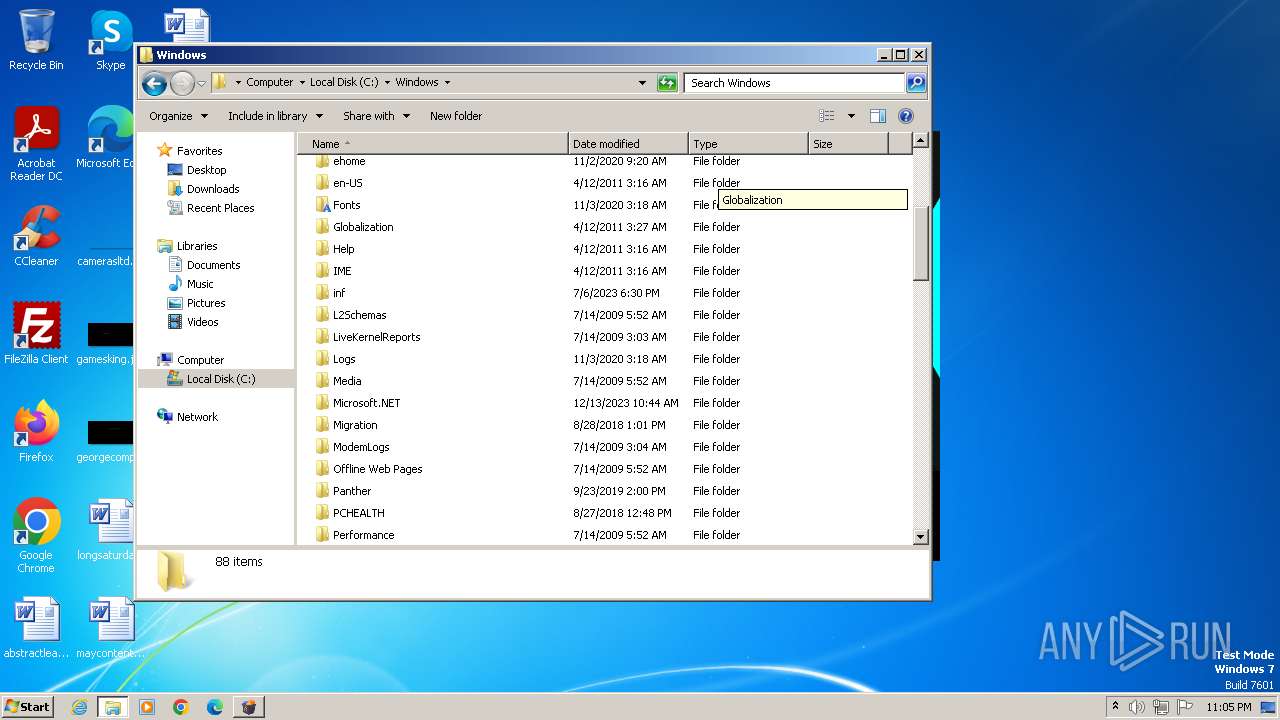
Task: Select Documents library
Action: 213,265
